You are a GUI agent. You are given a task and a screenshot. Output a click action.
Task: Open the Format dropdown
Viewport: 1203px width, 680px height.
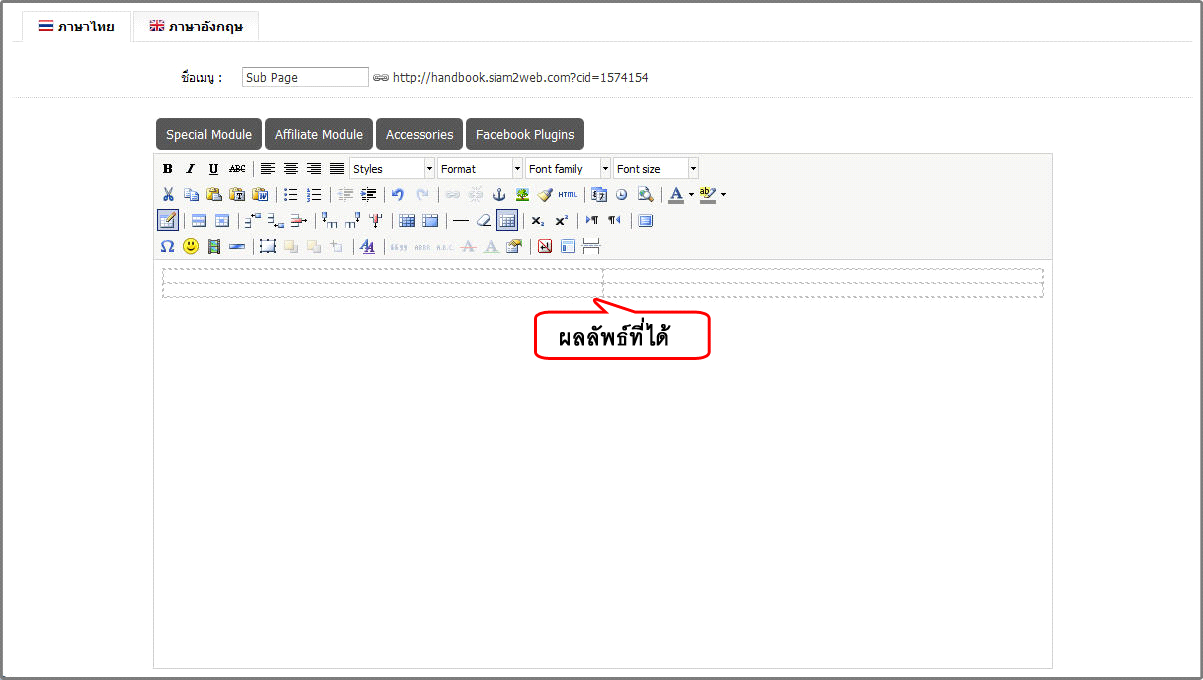coord(480,169)
